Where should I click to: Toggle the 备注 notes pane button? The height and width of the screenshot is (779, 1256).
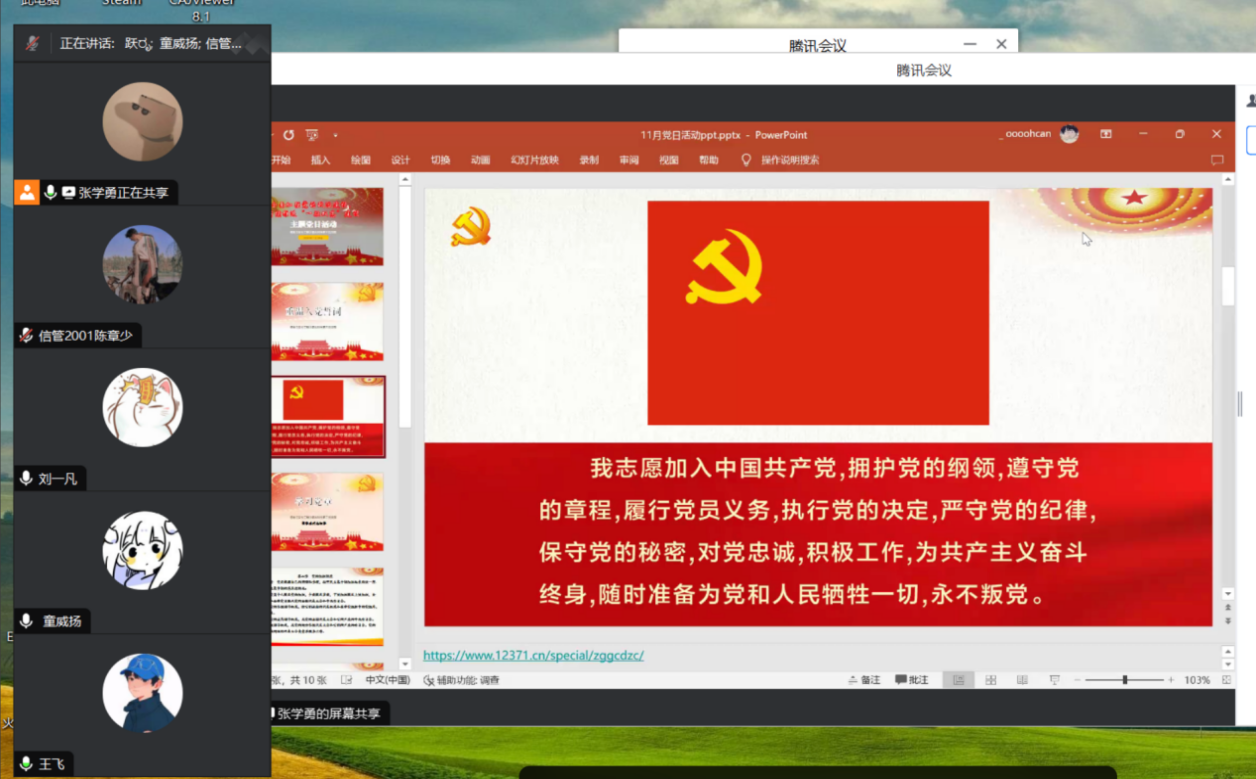click(864, 680)
